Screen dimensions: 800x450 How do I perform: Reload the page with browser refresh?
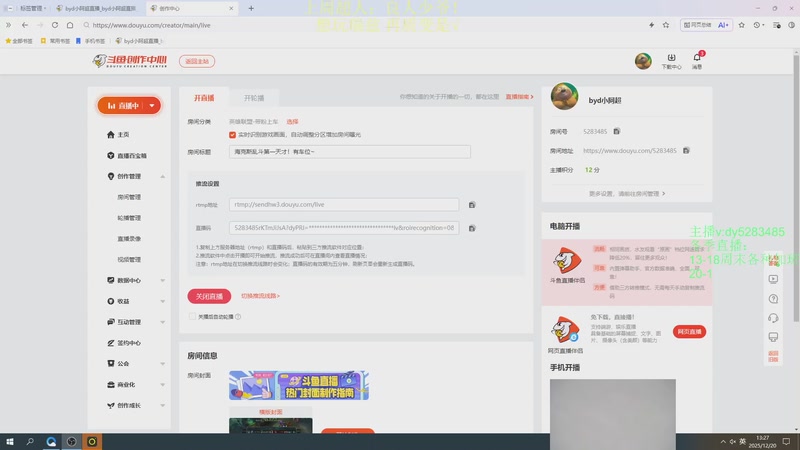point(55,25)
